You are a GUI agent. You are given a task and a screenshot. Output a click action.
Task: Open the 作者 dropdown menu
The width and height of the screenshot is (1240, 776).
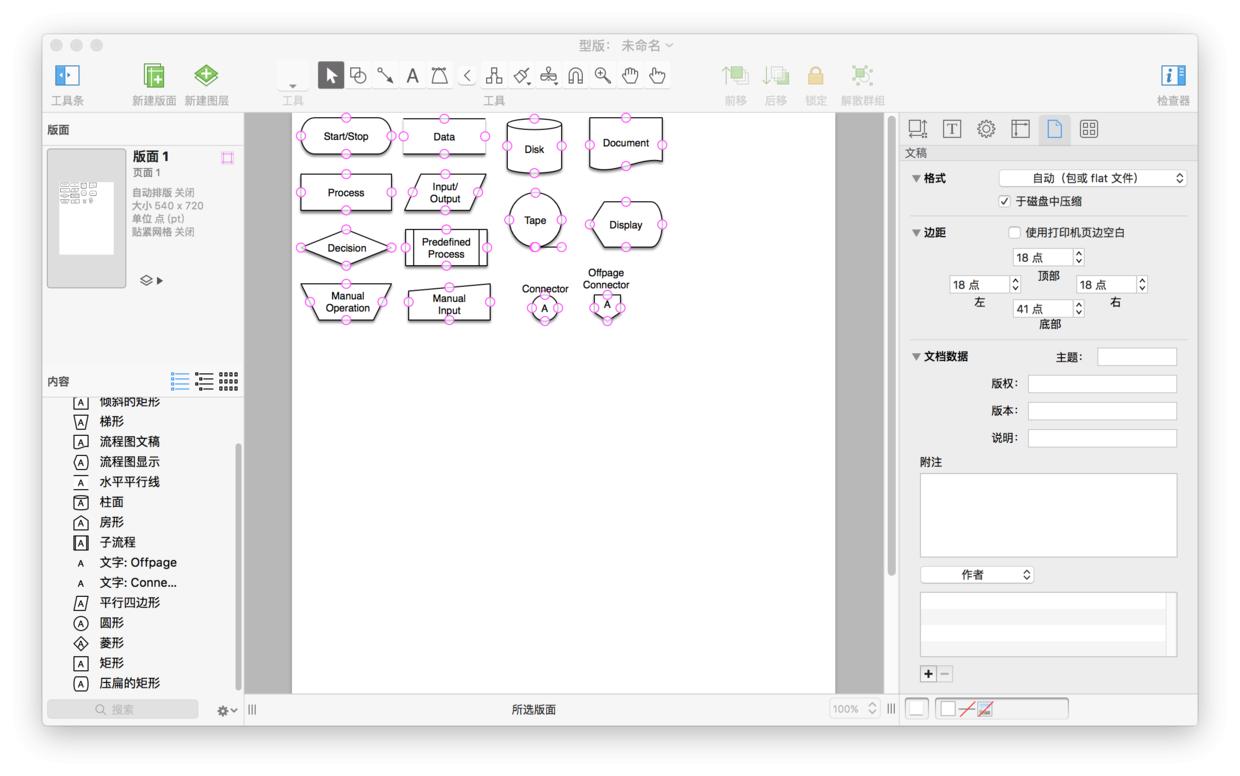[976, 575]
